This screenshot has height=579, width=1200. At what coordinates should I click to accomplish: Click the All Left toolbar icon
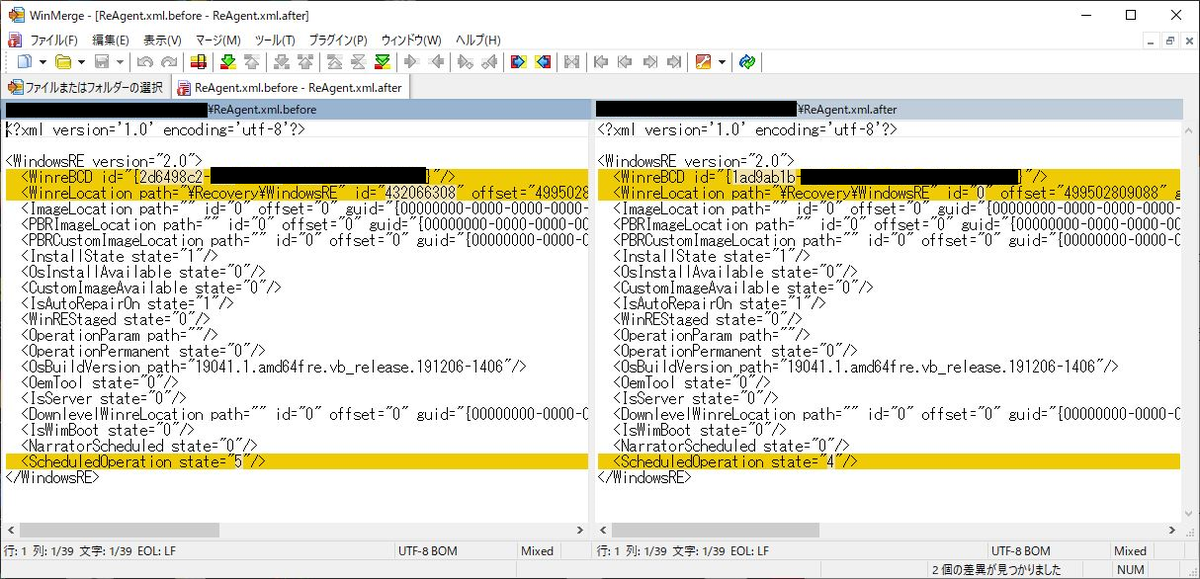click(543, 62)
